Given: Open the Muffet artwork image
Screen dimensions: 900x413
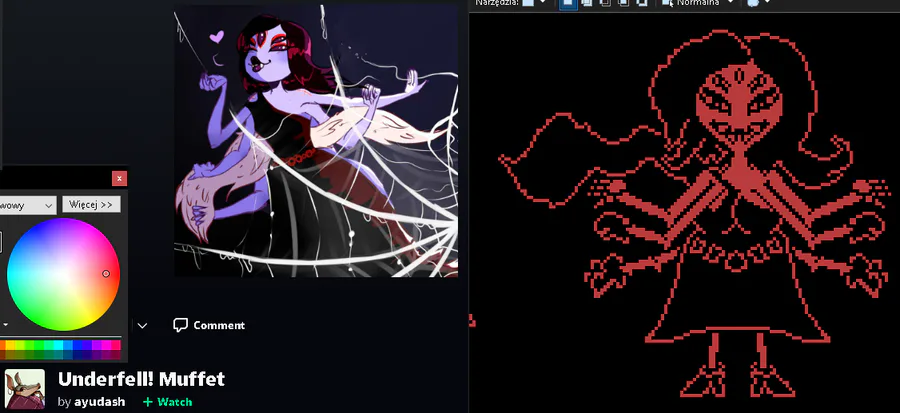Looking at the screenshot, I should [x=316, y=141].
